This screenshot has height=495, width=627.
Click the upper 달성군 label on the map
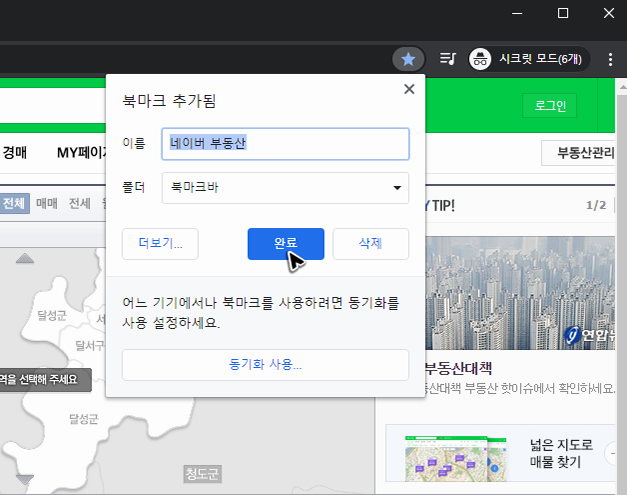point(52,315)
